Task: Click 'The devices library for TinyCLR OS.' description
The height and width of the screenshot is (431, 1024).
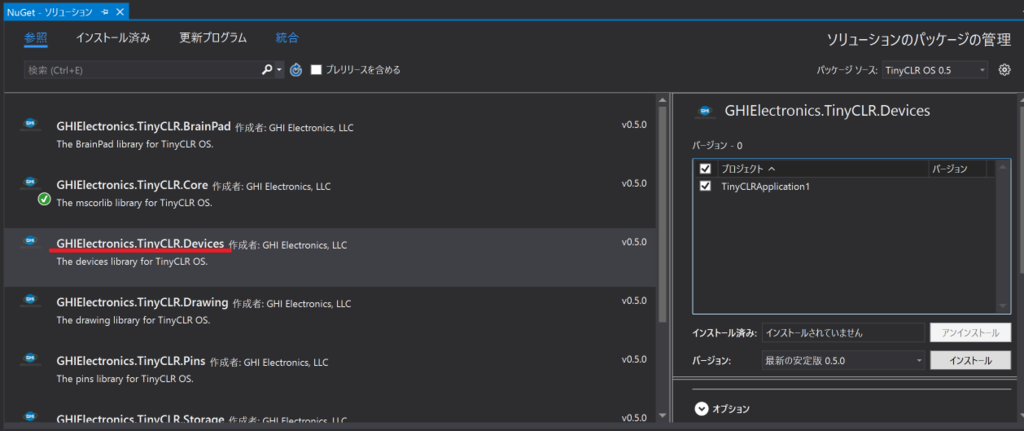Action: click(x=132, y=262)
